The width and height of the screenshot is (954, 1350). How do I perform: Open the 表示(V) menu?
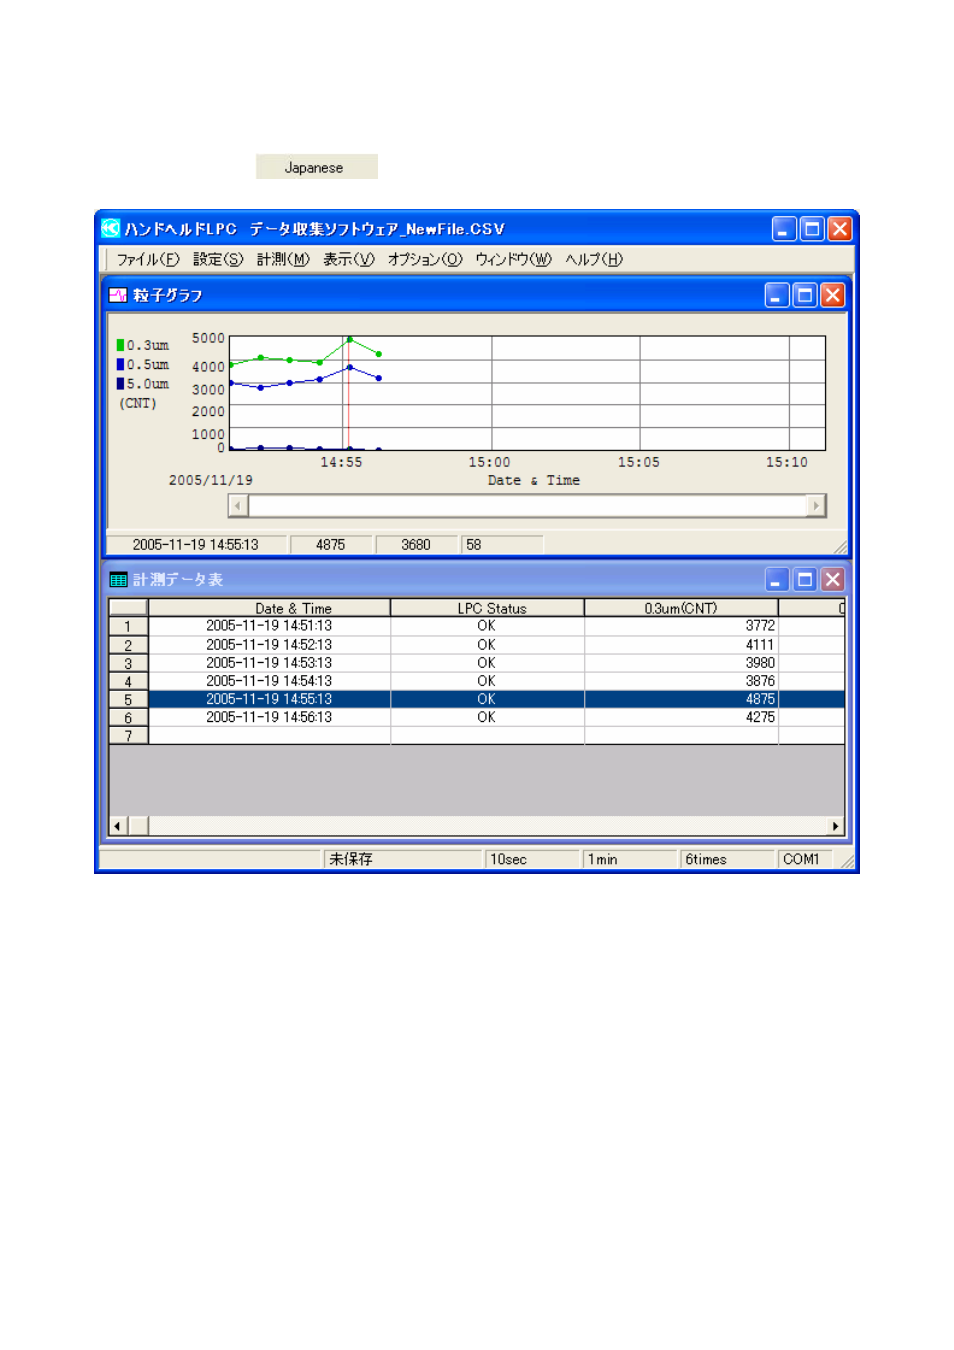pos(348,259)
